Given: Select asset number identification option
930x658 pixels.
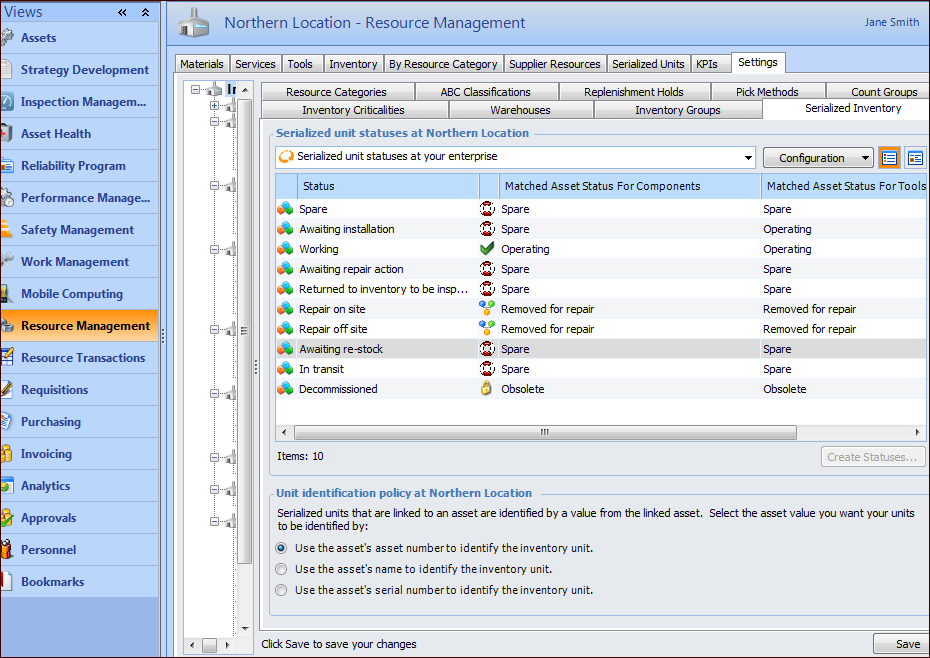Looking at the screenshot, I should coord(282,548).
